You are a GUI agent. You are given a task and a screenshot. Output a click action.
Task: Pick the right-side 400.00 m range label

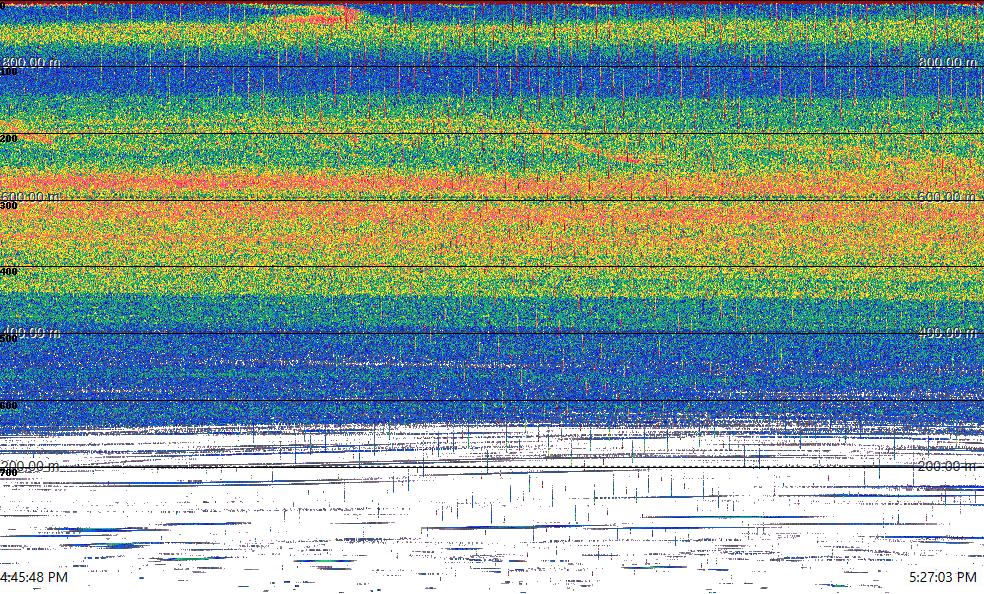coord(948,332)
